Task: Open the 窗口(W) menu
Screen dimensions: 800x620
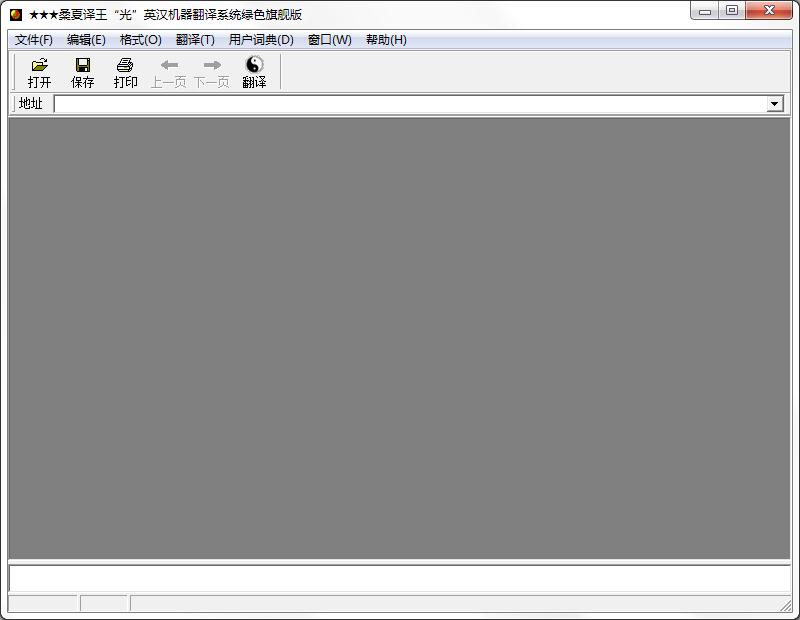Action: tap(330, 40)
